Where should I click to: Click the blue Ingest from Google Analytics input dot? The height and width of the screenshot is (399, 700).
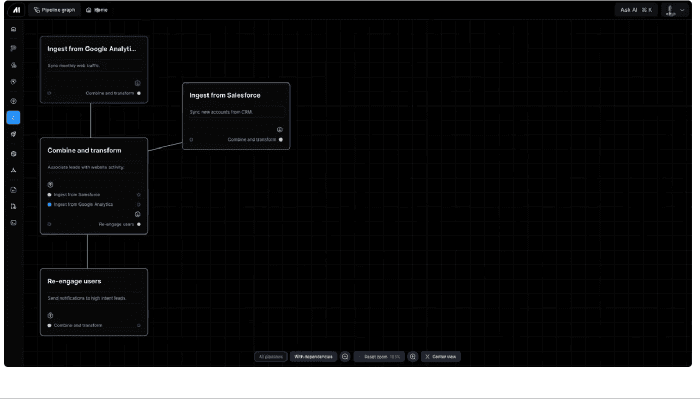(x=50, y=204)
